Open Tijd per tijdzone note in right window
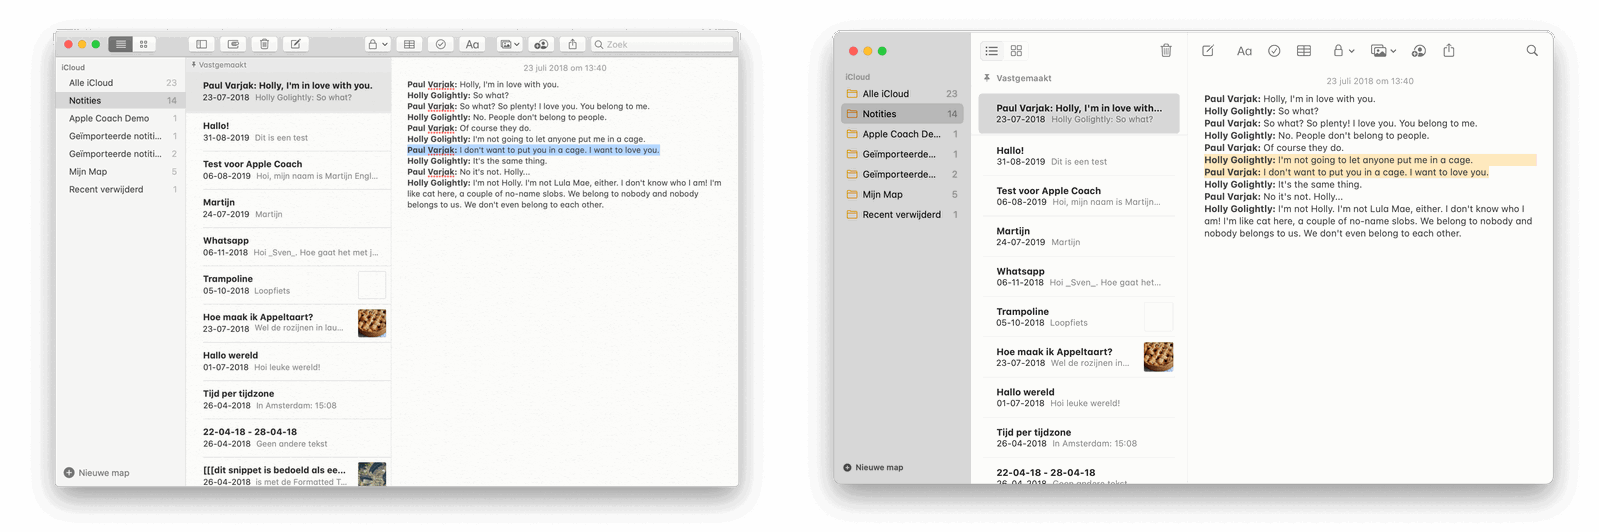 [1079, 438]
